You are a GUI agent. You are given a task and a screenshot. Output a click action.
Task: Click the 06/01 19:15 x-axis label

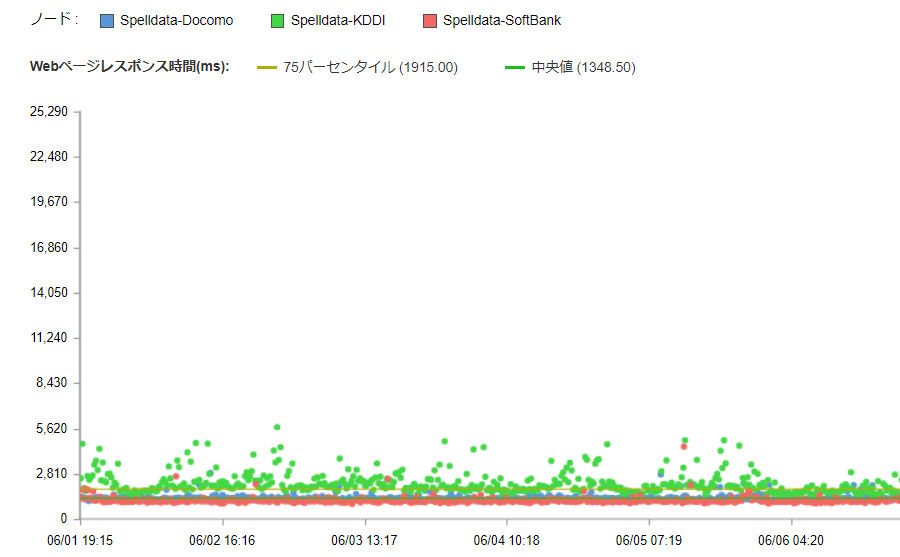80,540
